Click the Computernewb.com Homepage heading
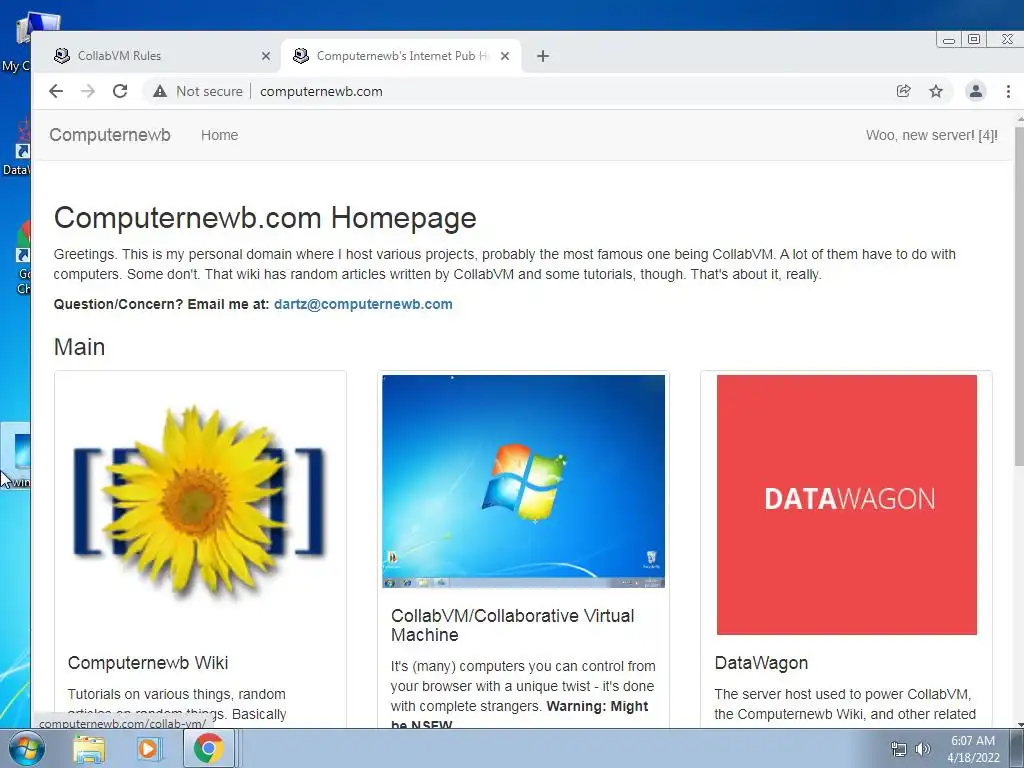 click(265, 217)
